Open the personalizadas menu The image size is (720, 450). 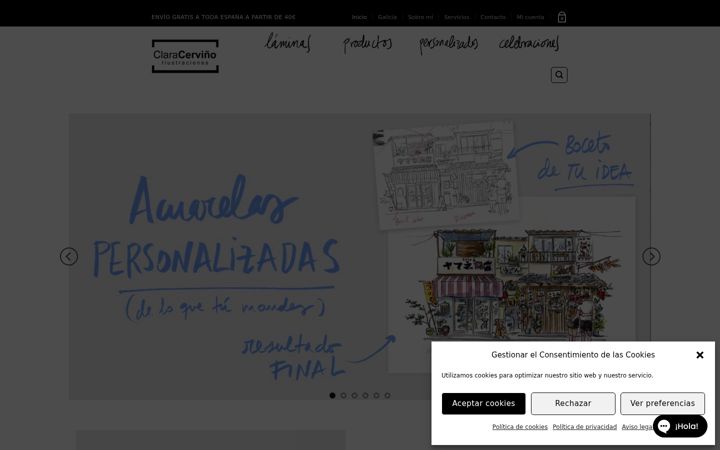448,44
